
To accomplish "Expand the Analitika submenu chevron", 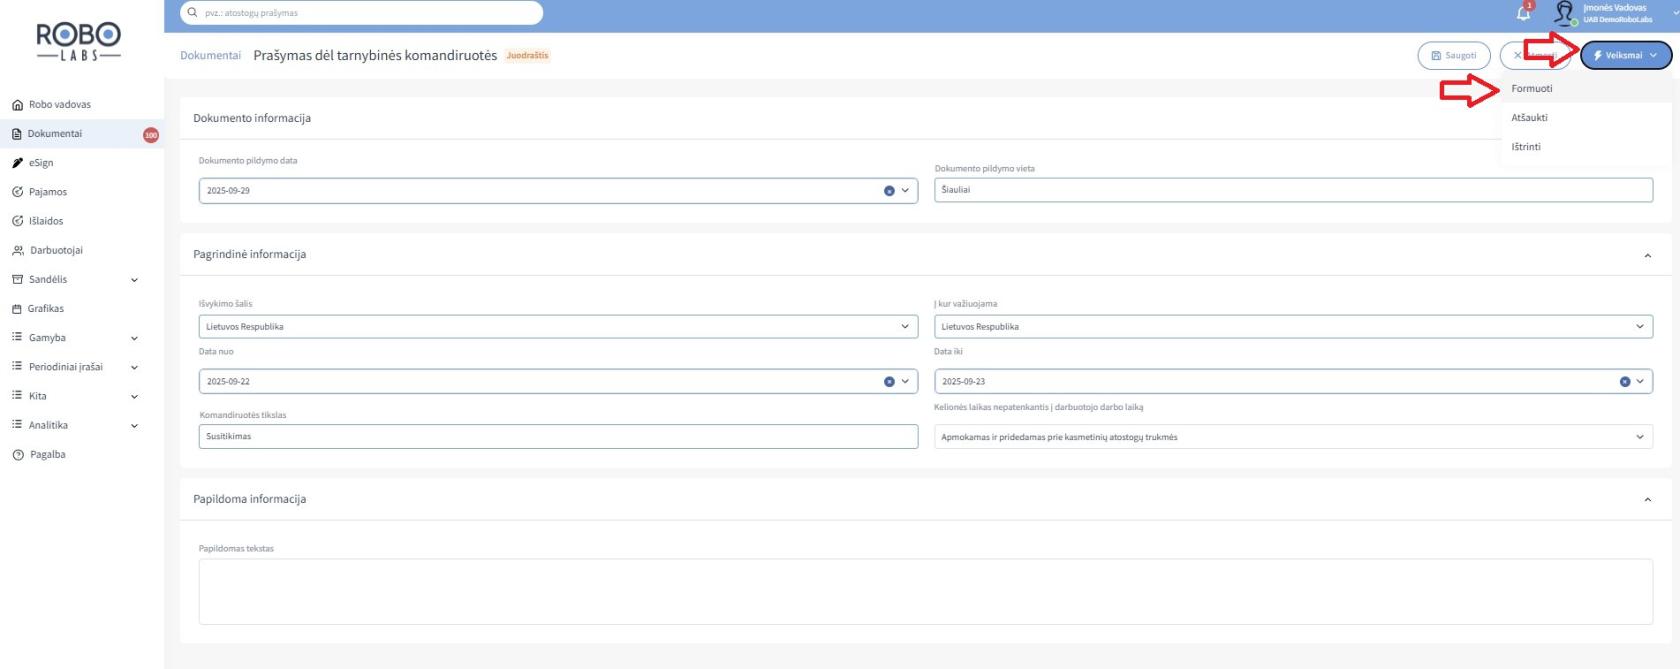I will (x=135, y=425).
